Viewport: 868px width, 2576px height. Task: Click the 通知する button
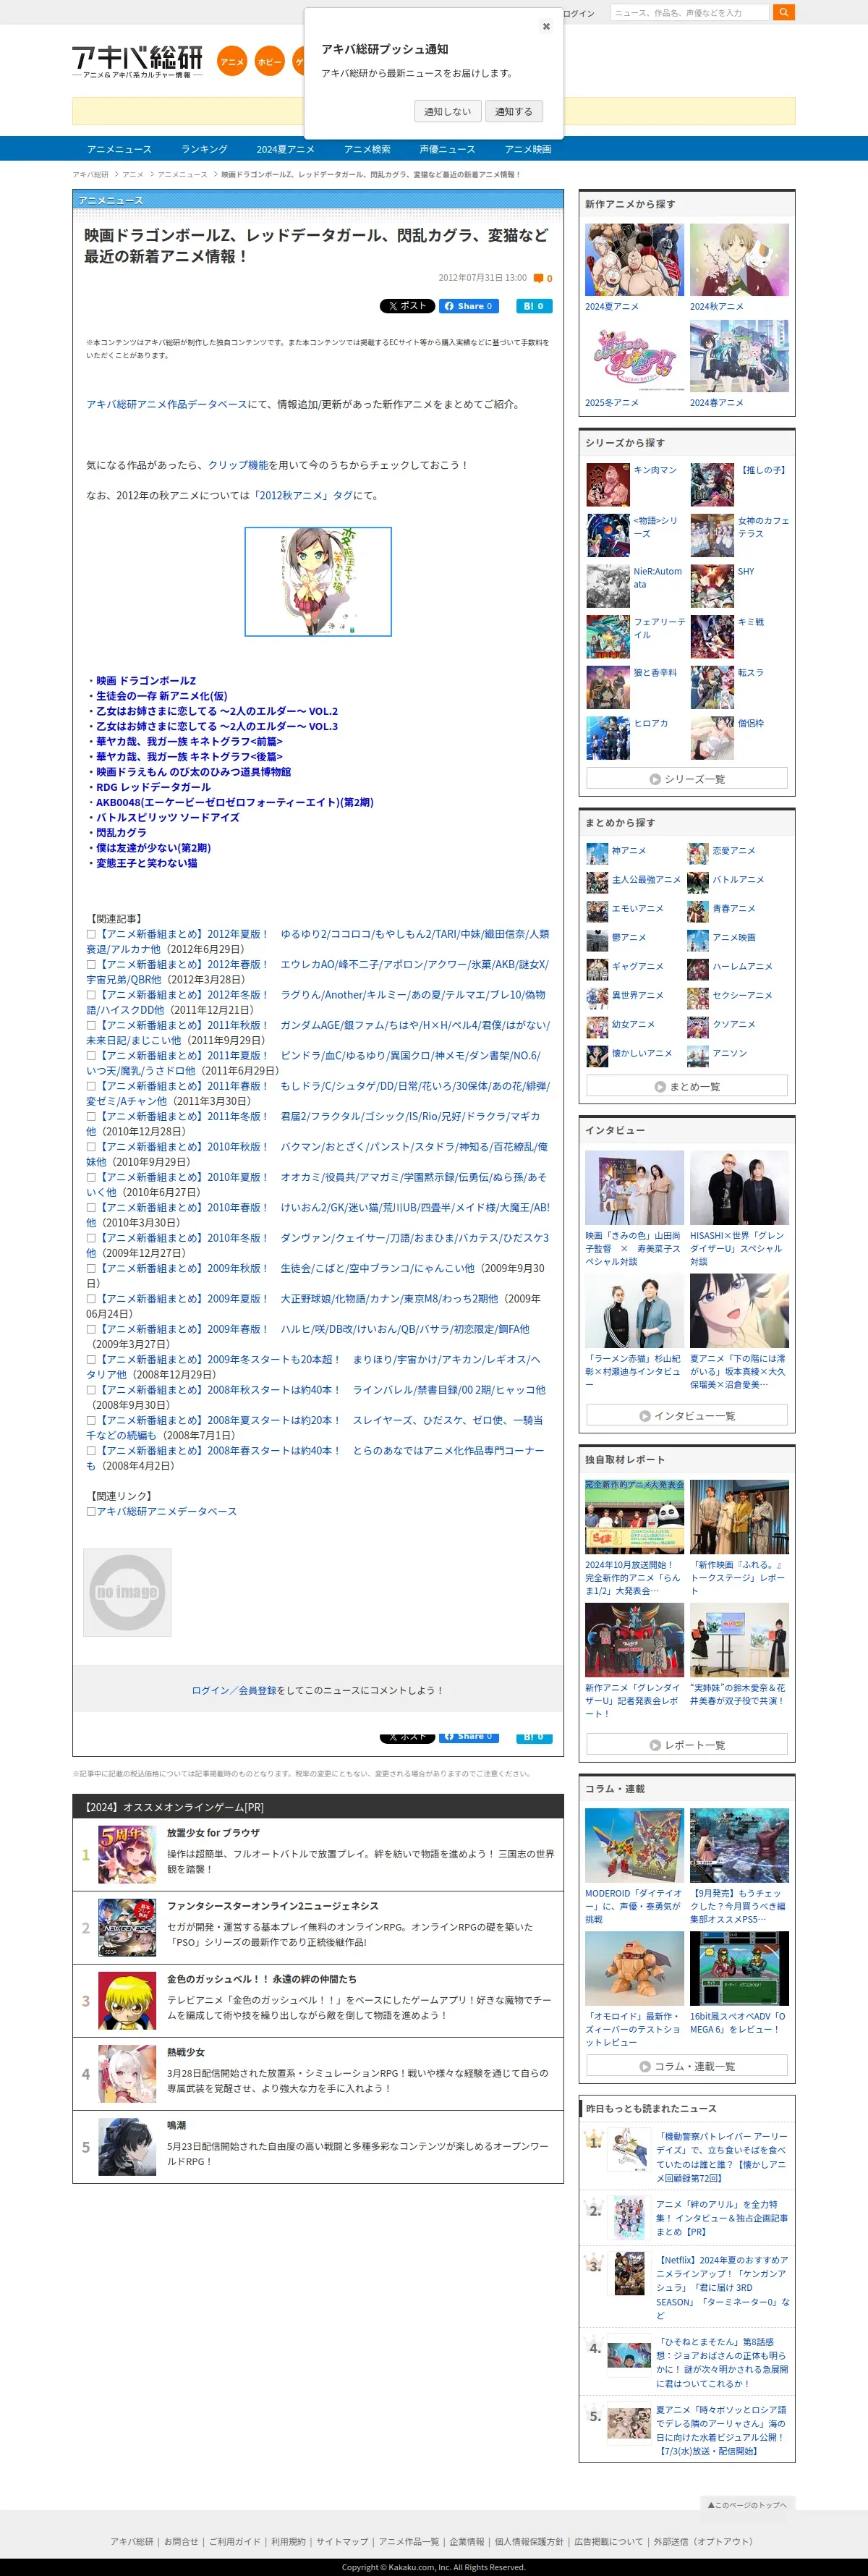(514, 111)
